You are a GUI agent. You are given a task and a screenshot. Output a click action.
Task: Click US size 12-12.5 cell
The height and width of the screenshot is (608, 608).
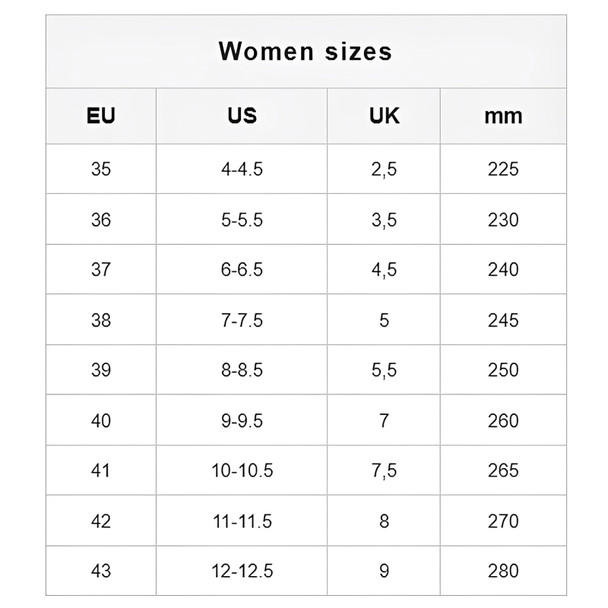pos(242,571)
